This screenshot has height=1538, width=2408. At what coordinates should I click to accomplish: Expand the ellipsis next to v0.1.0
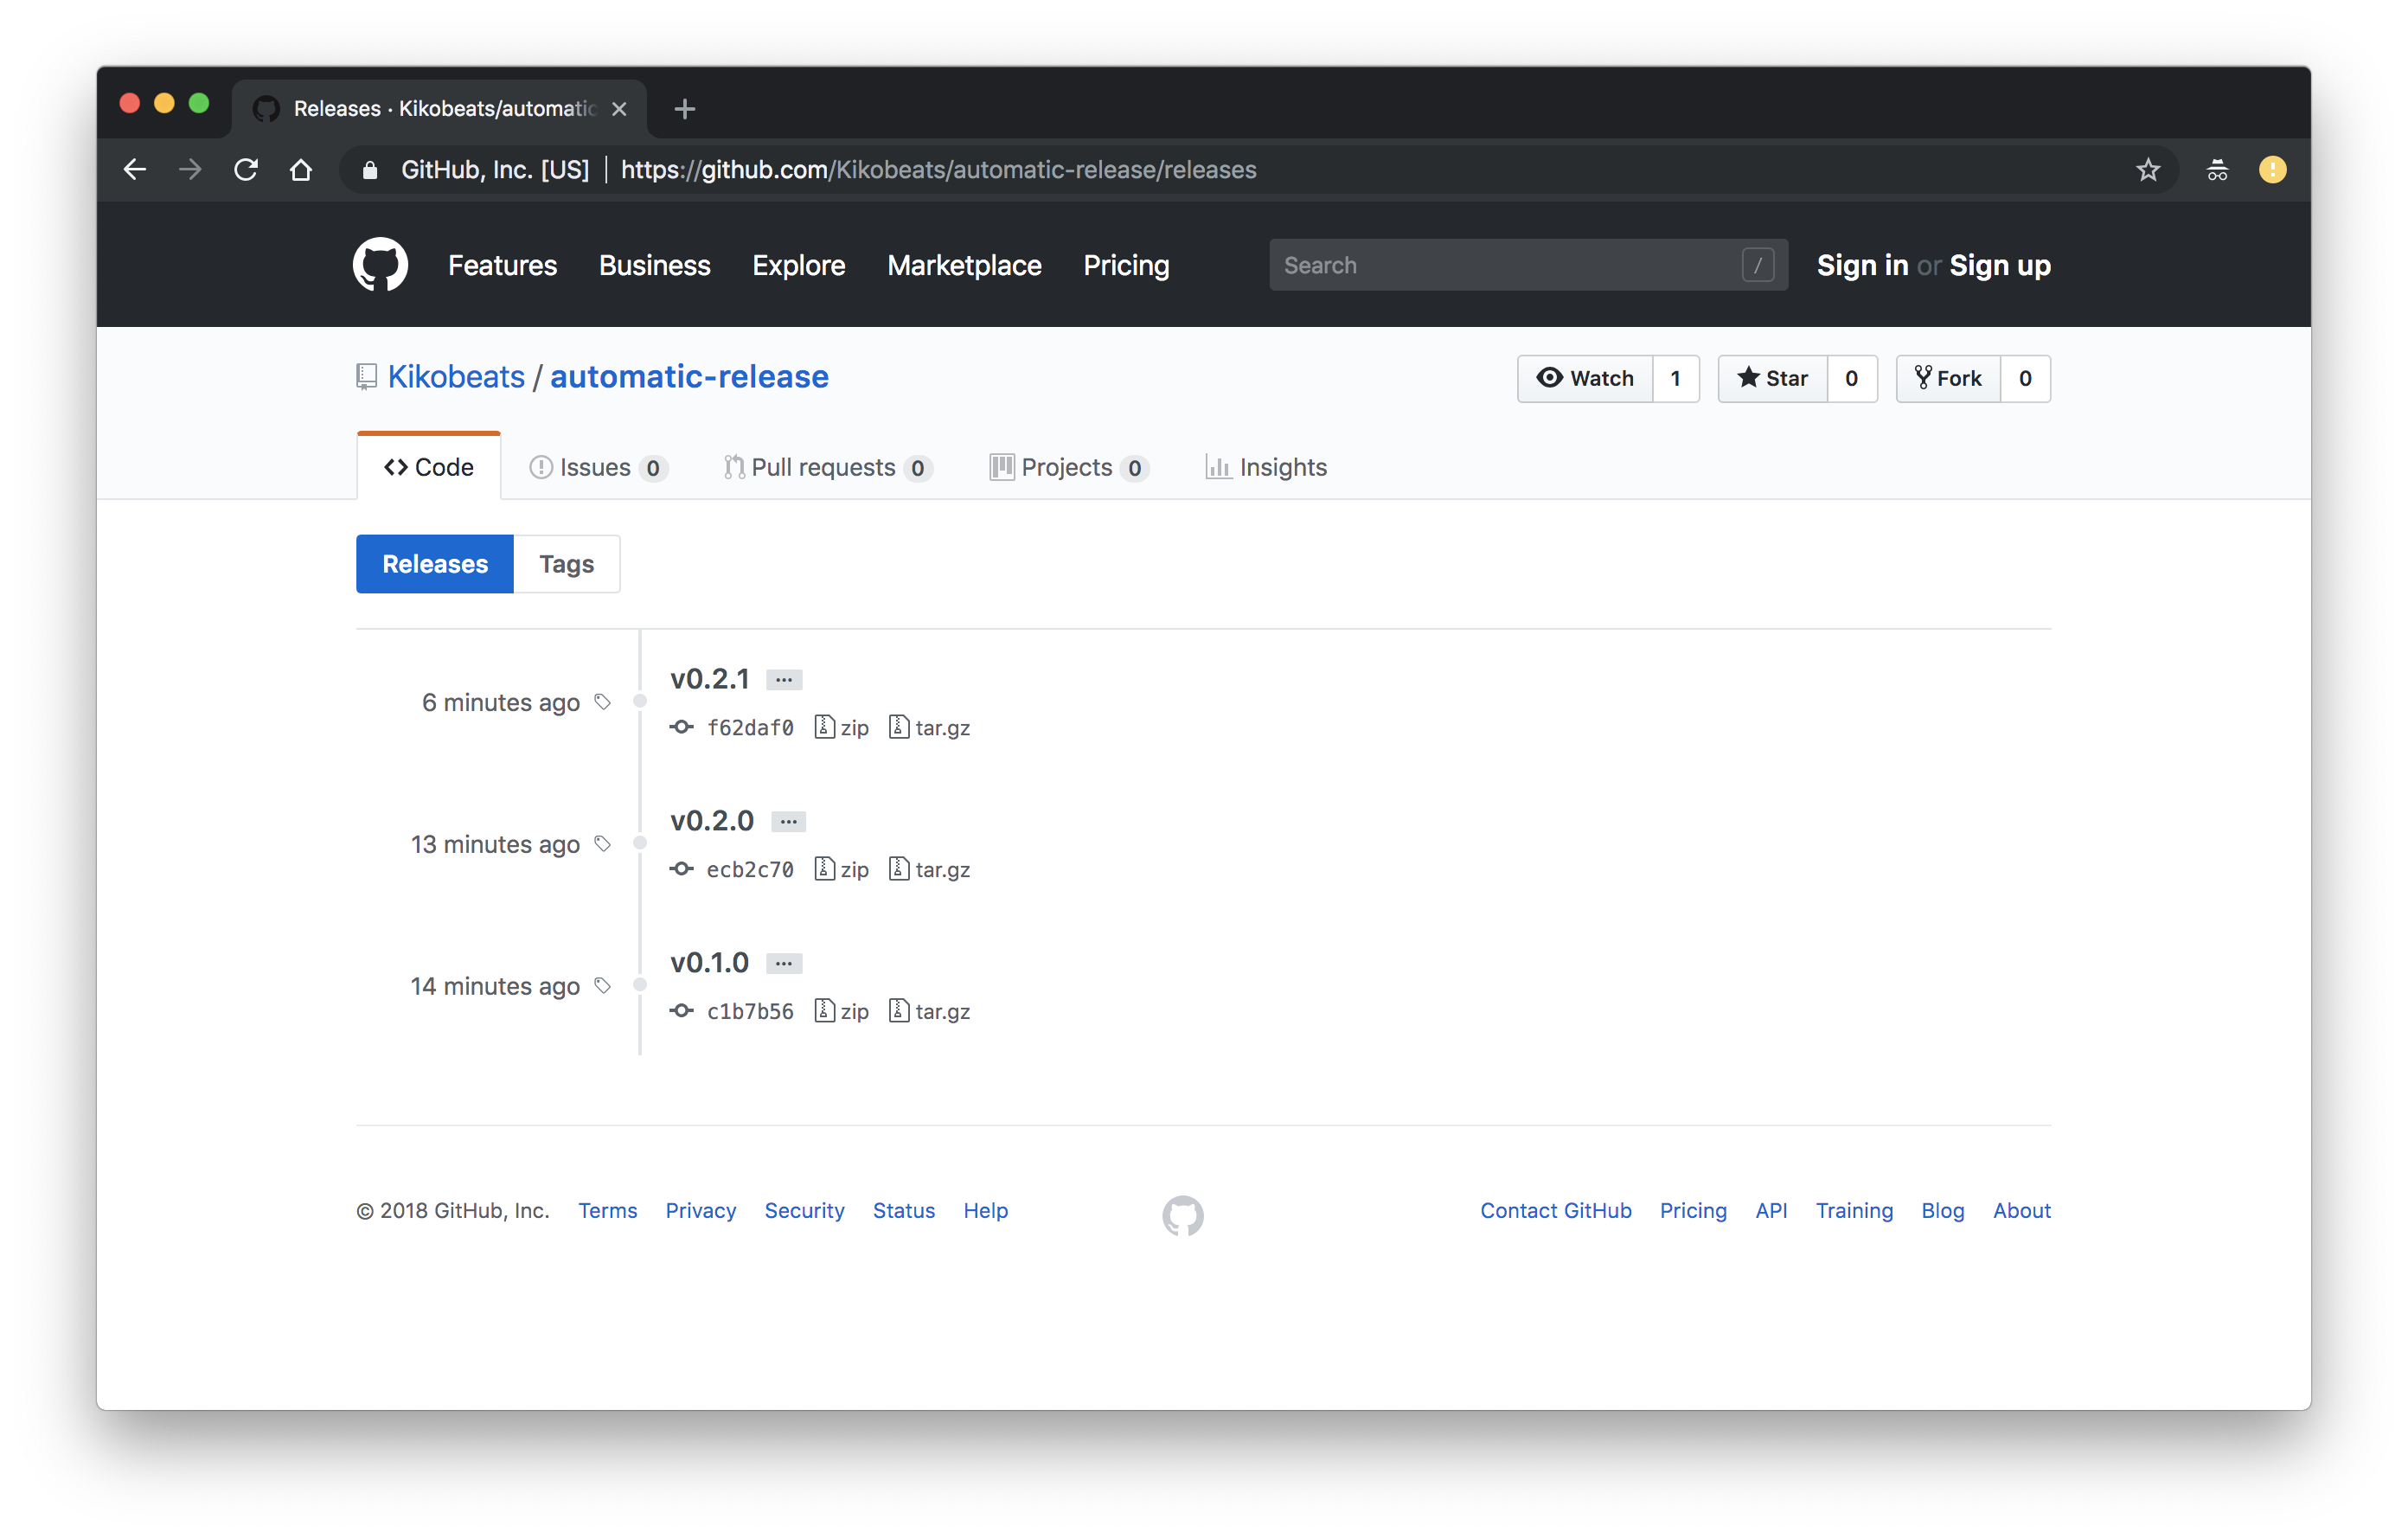point(784,964)
